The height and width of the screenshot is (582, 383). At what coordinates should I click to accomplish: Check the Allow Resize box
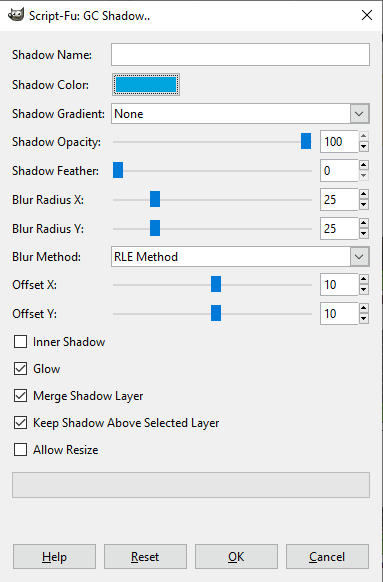20,449
